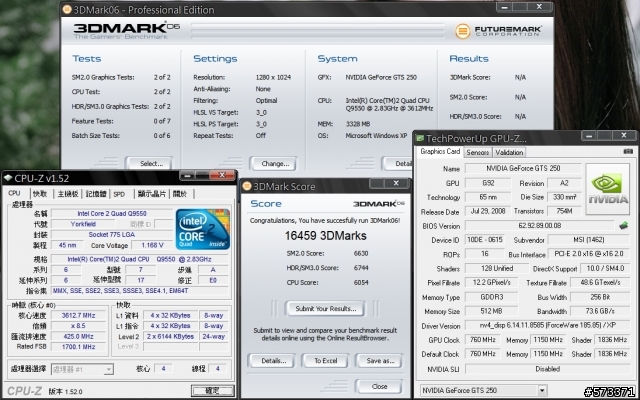This screenshot has height=400, width=640.
Task: Click the Level 2 cache 2 x 6144 KBytes field
Action: [171, 336]
